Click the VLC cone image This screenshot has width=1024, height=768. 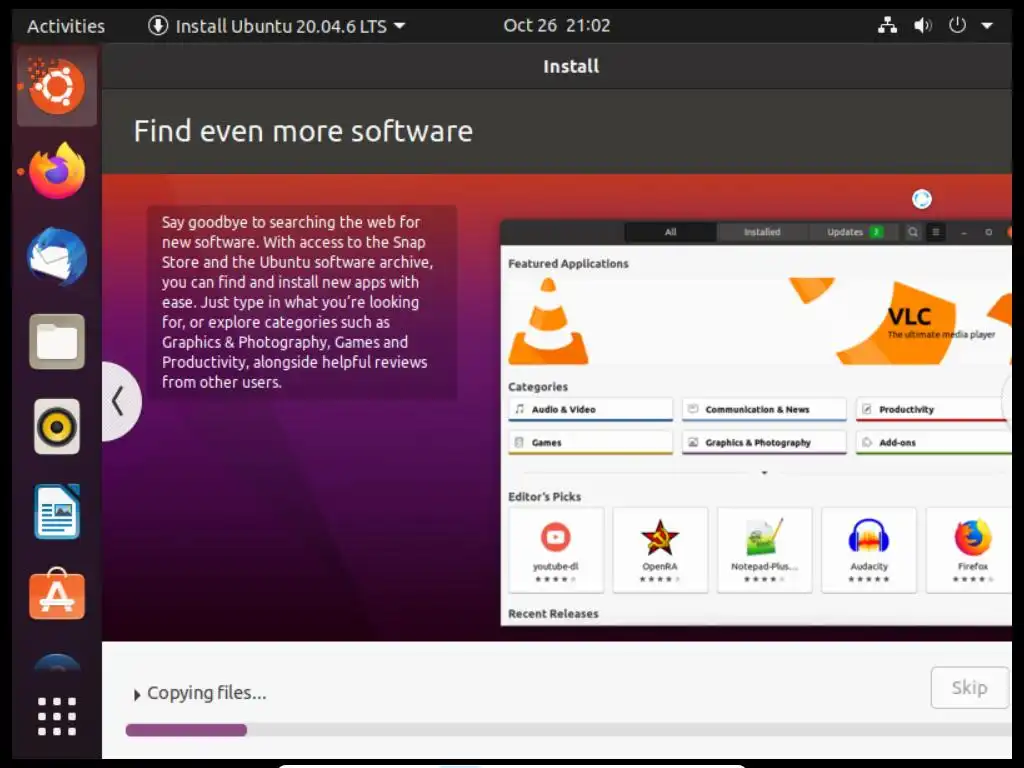[549, 321]
